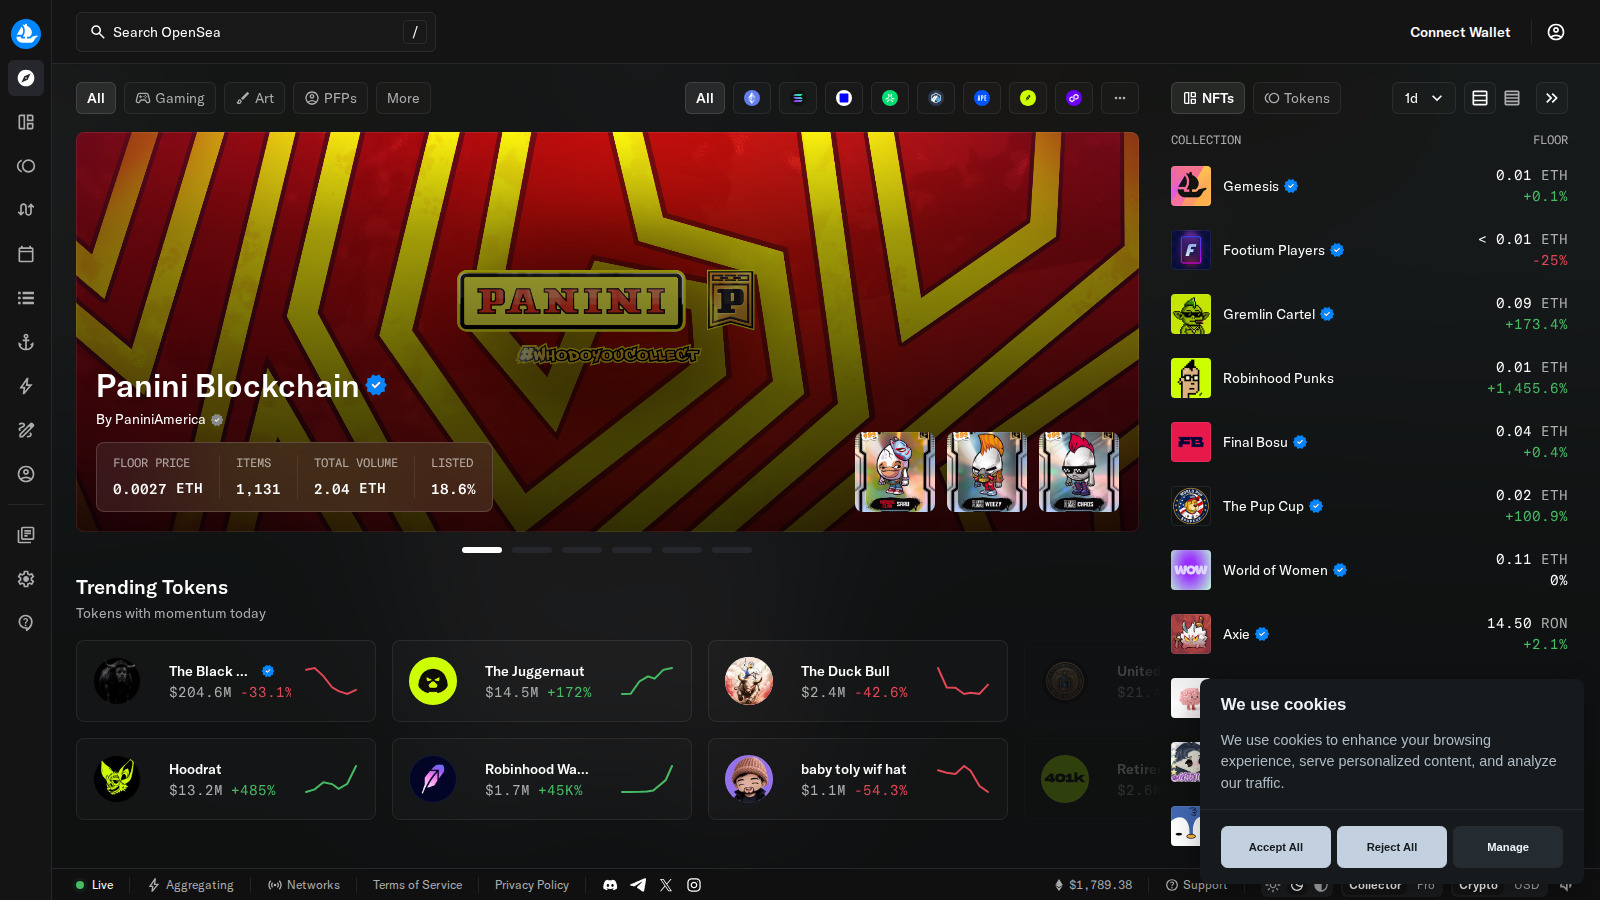Go to second carousel slide indicator

(x=532, y=550)
